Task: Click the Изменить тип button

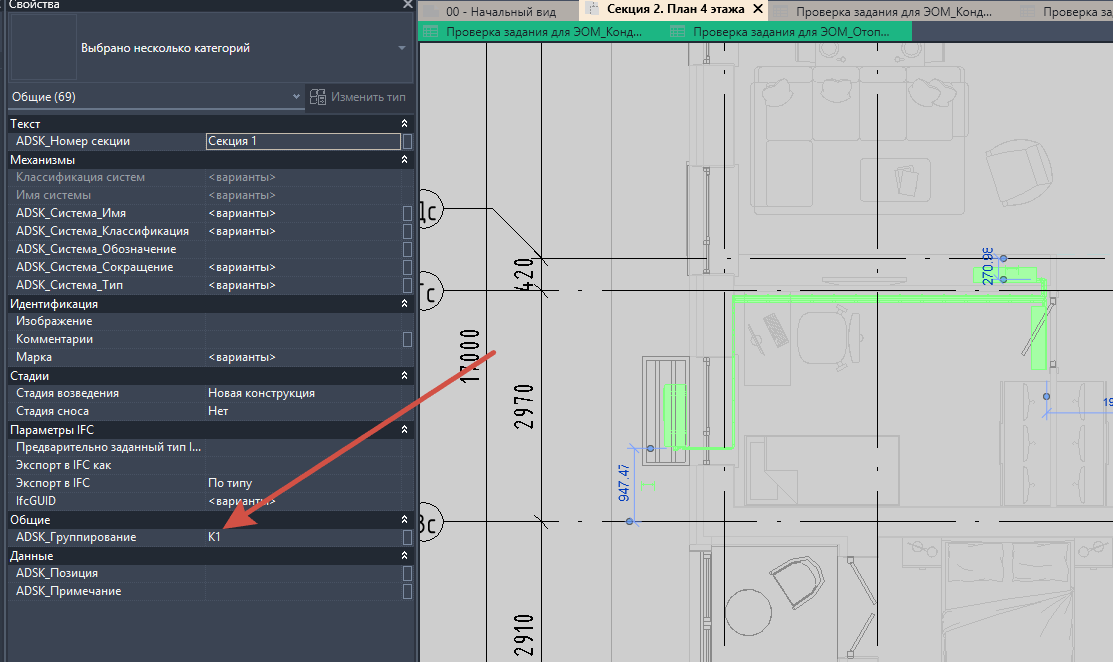Action: tap(358, 96)
